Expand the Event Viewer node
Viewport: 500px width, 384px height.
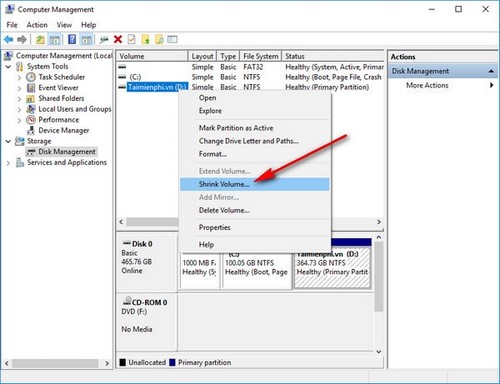pos(19,88)
